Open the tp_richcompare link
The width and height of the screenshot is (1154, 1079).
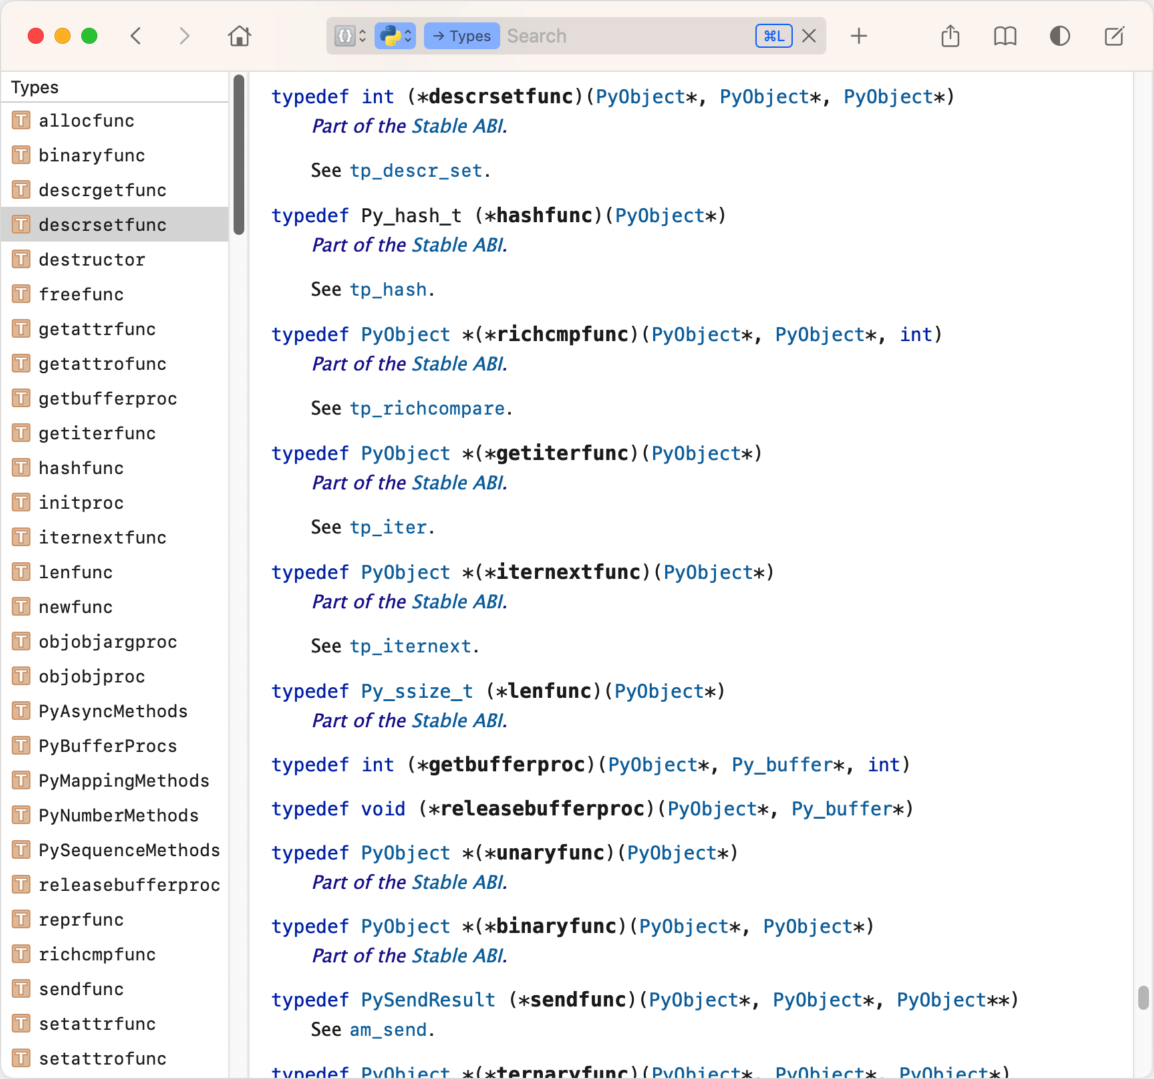point(427,408)
